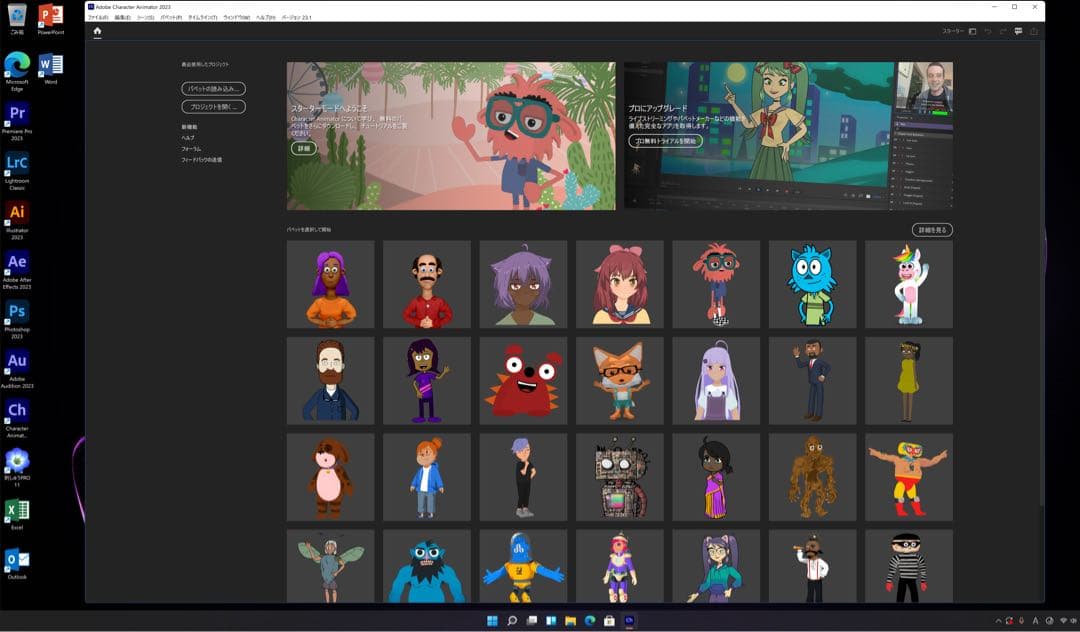
Task: Open the chat feedback icon at top right
Action: click(x=1018, y=31)
